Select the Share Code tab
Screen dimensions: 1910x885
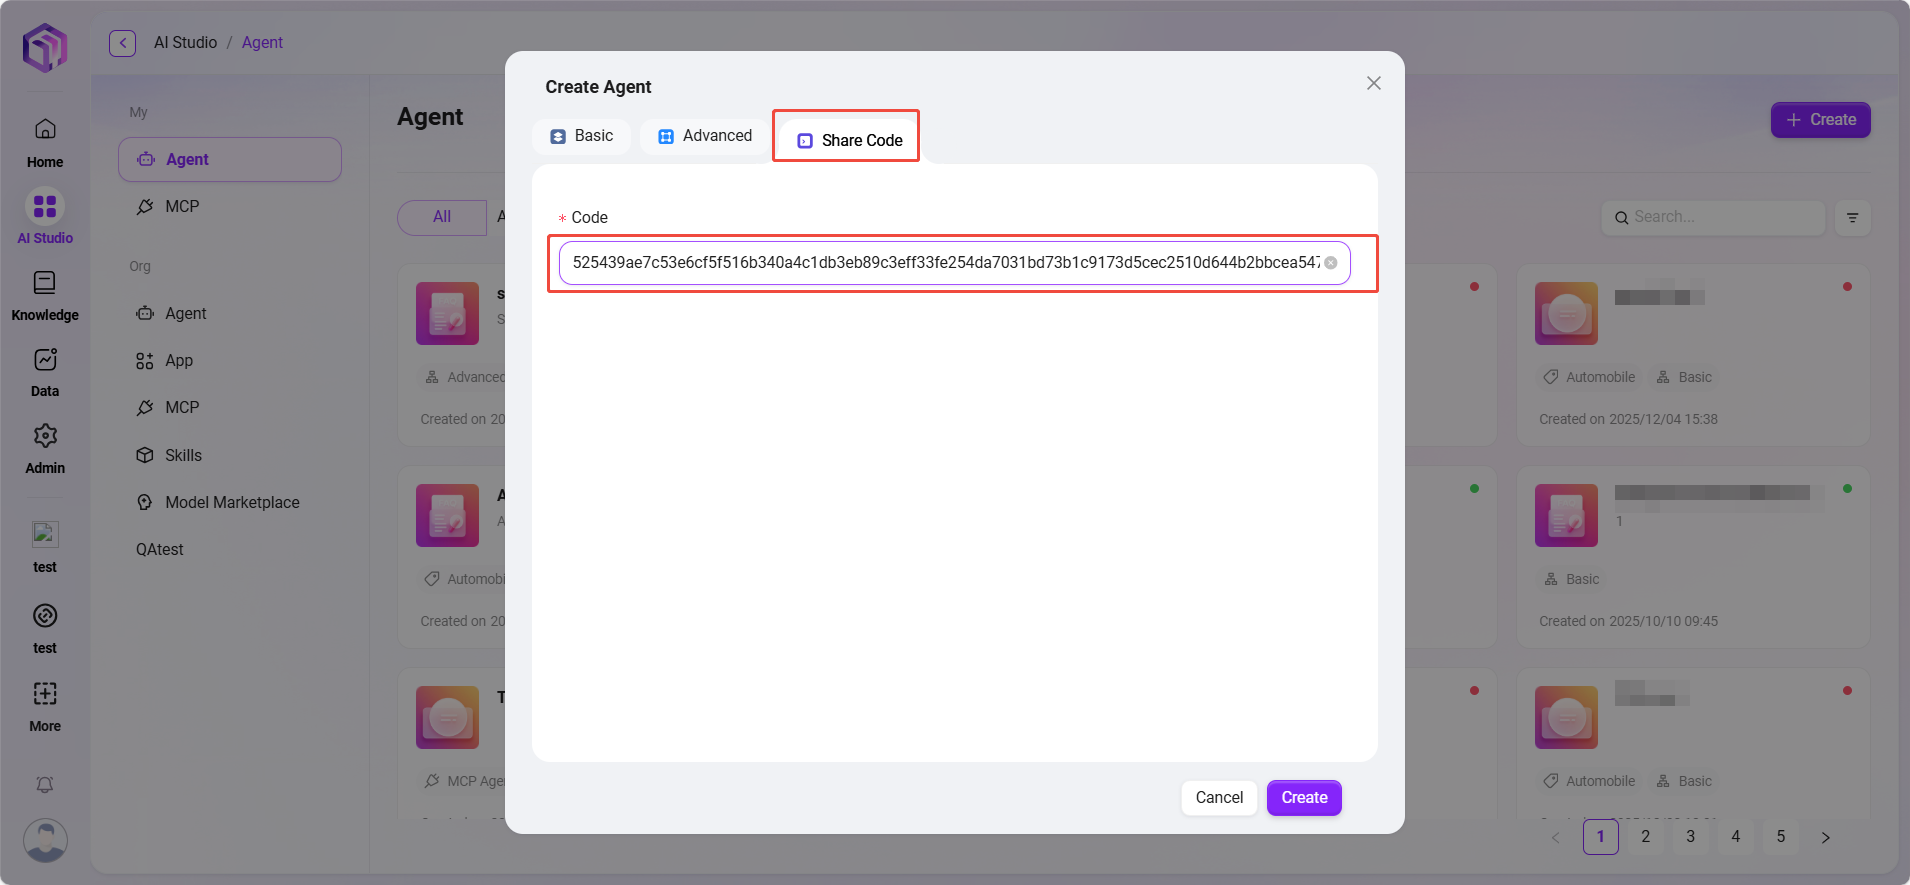849,141
